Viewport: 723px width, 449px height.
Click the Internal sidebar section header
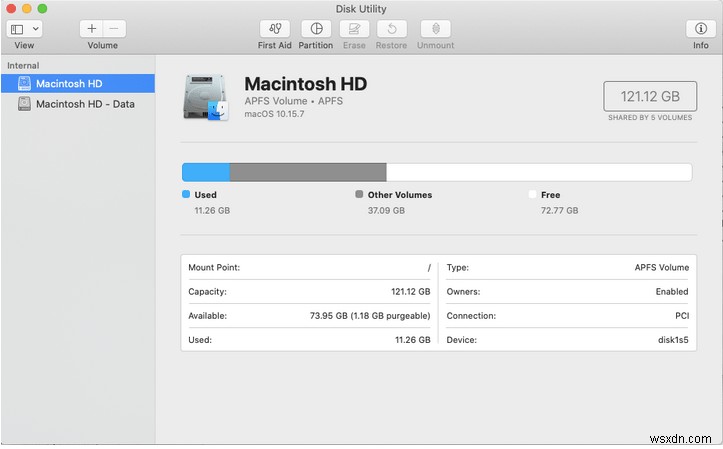[23, 65]
